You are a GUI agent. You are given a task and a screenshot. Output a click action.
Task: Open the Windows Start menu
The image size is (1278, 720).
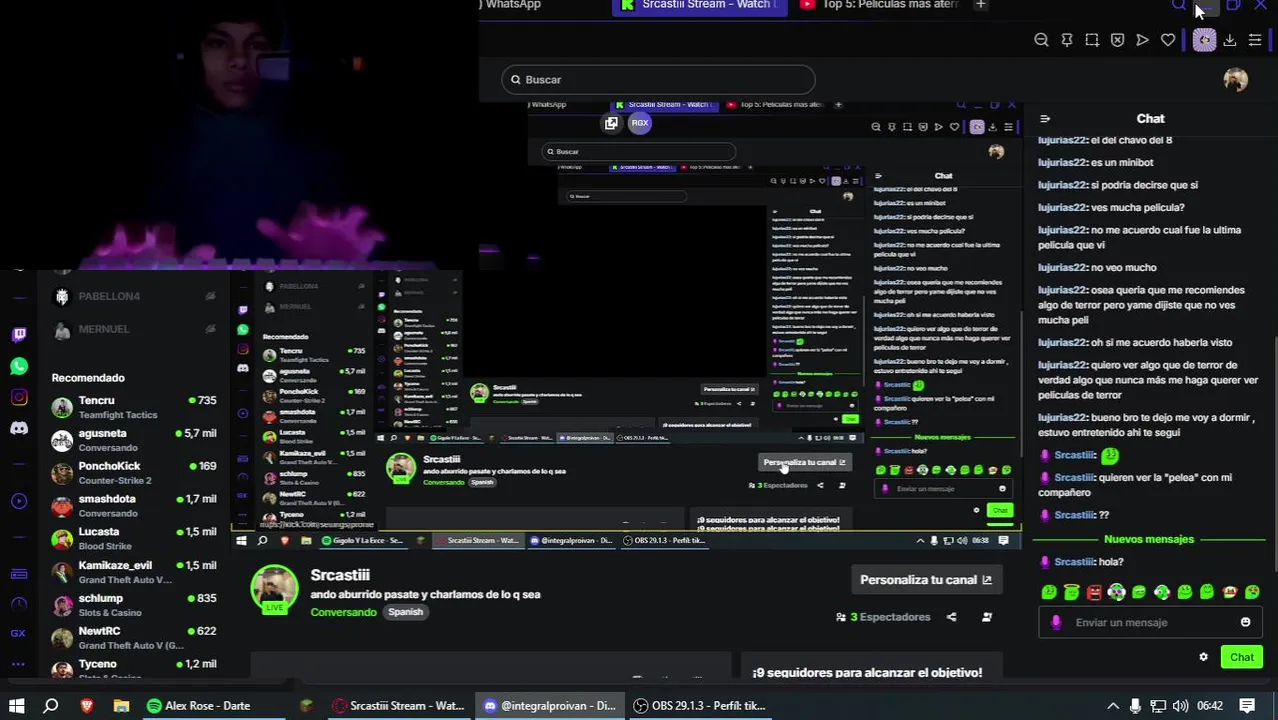tap(17, 706)
